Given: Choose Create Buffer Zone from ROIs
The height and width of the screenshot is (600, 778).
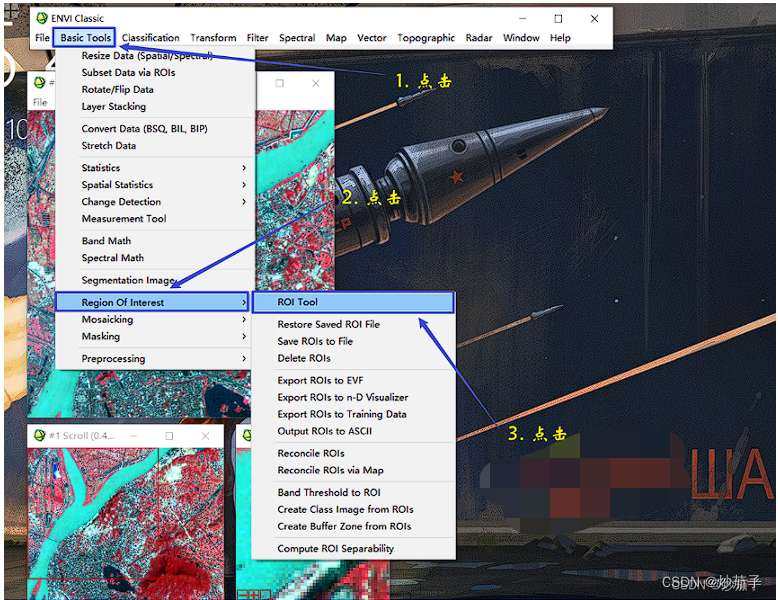Looking at the screenshot, I should tap(353, 526).
